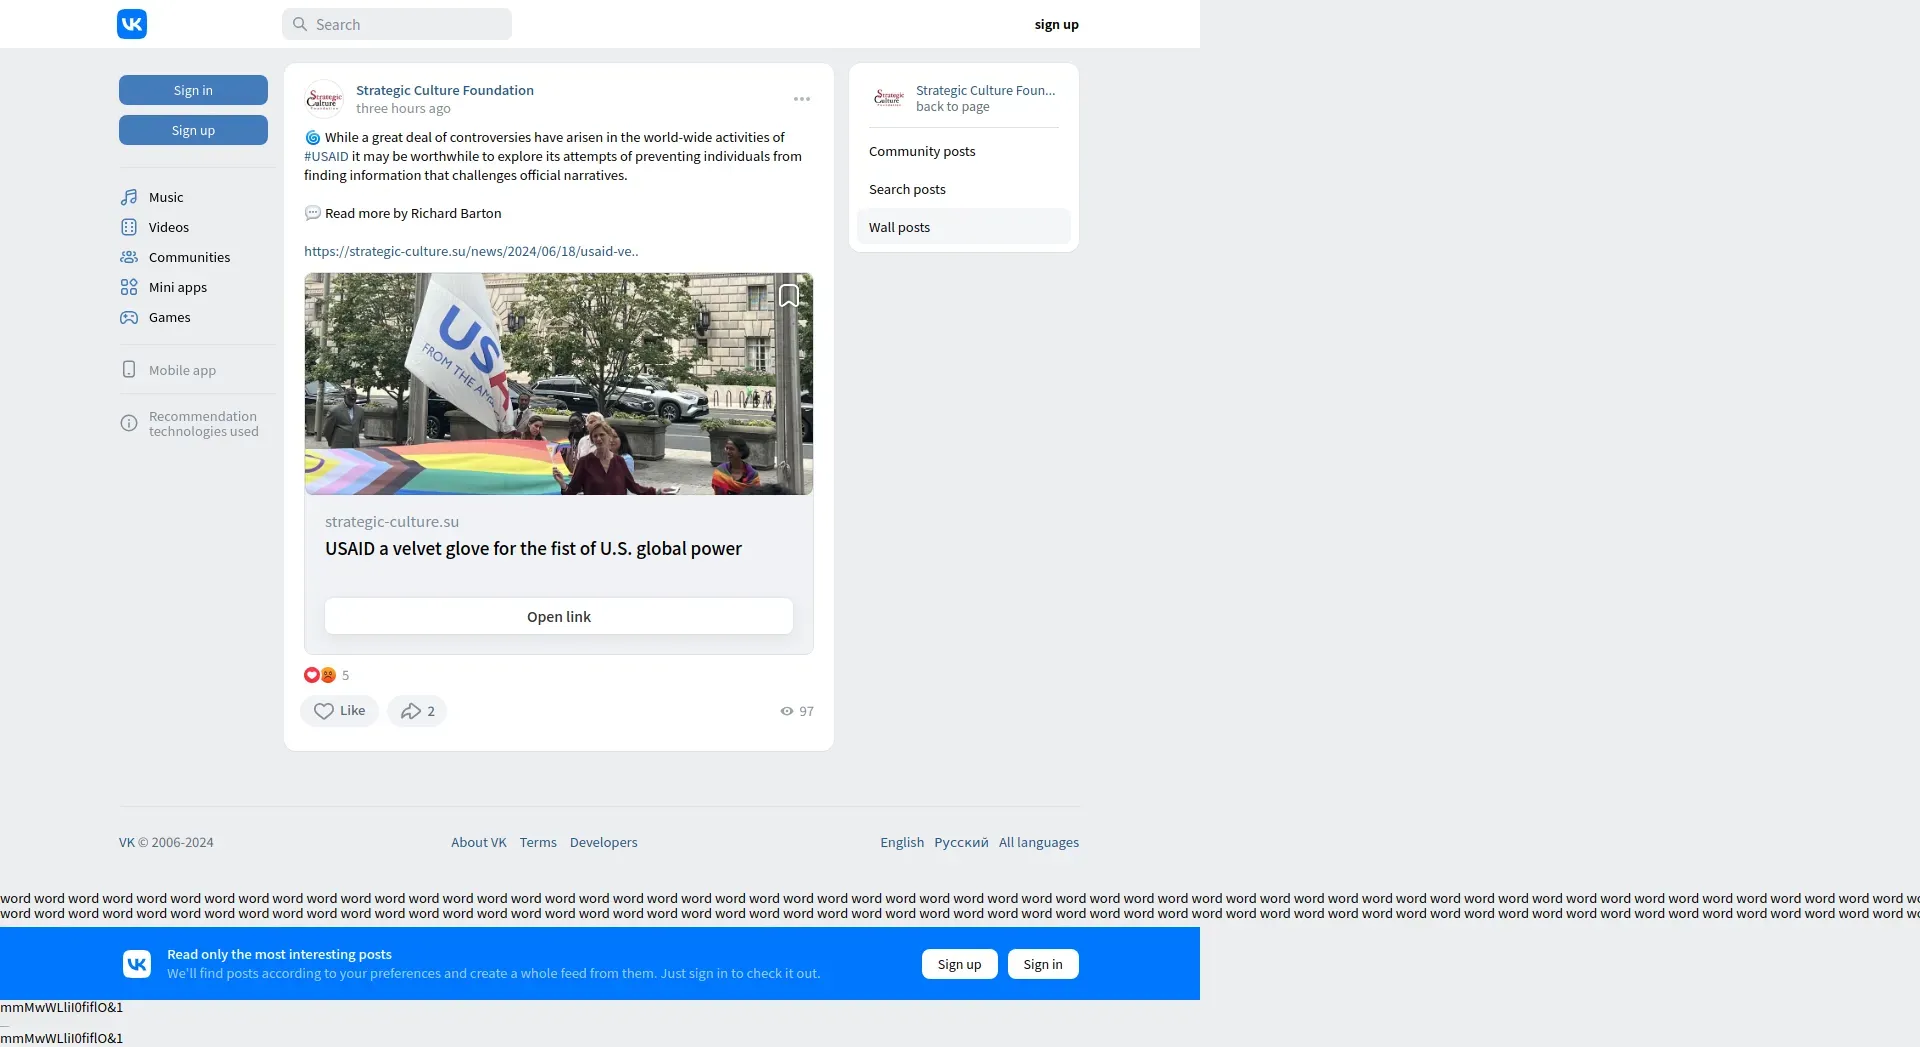Select Community posts in right panel
Screen dimensions: 1920x1047
tap(964, 151)
